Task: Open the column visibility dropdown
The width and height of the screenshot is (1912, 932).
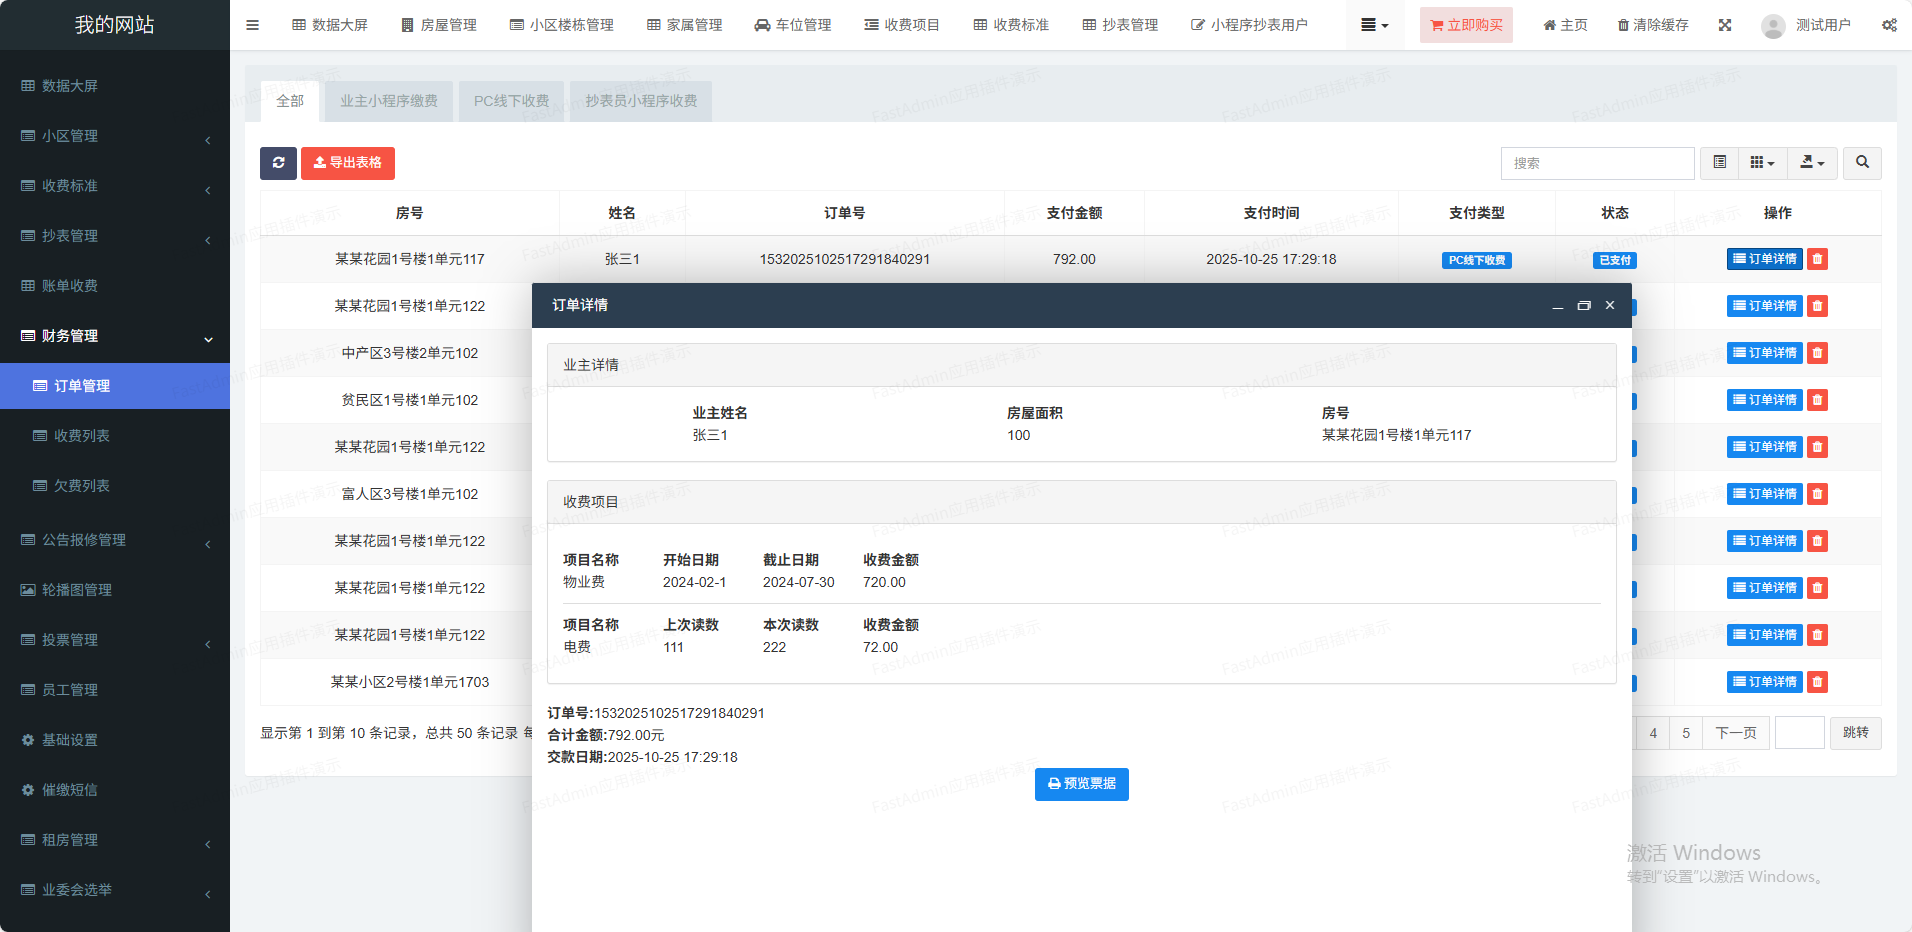Action: (x=1762, y=163)
